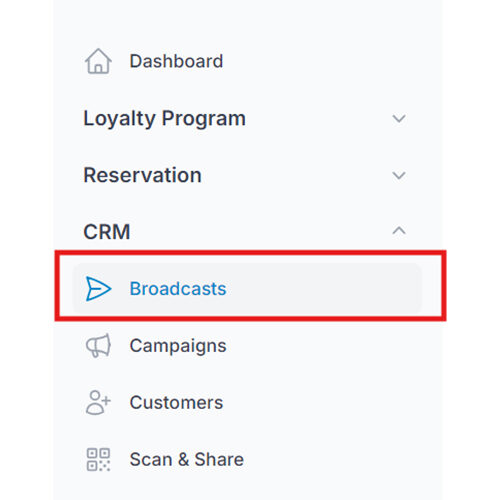The image size is (500, 500).
Task: Collapse the CRM section using its up arrow
Action: point(399,231)
